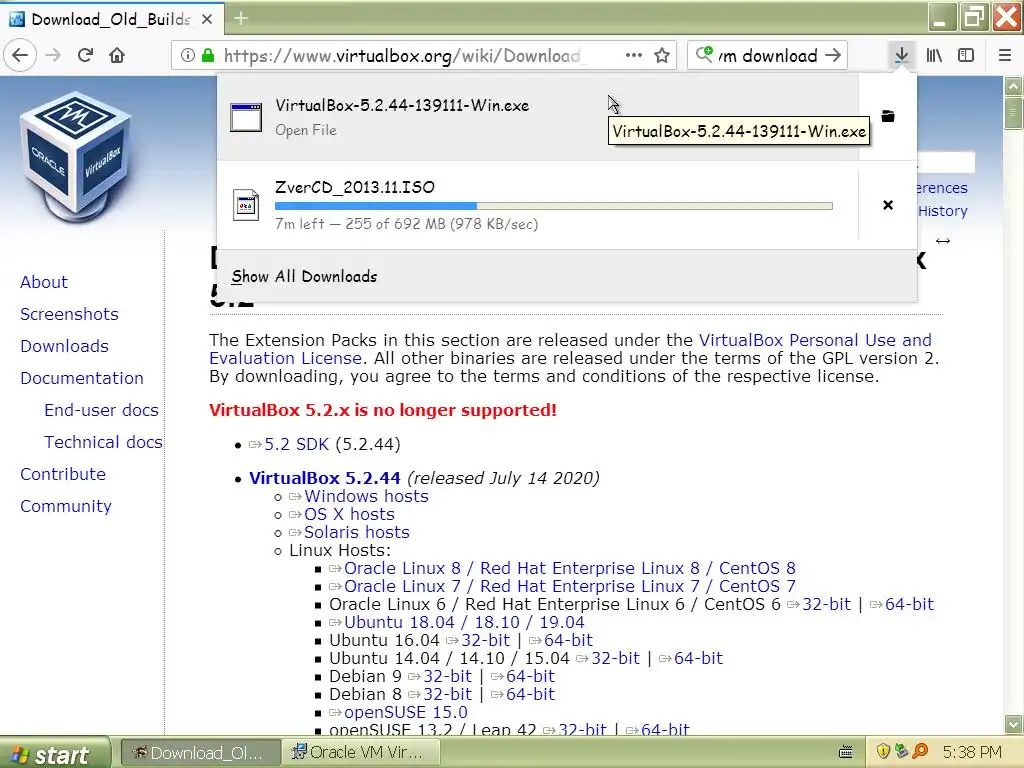Click the VirtualBox 5.2.44 heading link
The width and height of the screenshot is (1024, 768).
325,478
